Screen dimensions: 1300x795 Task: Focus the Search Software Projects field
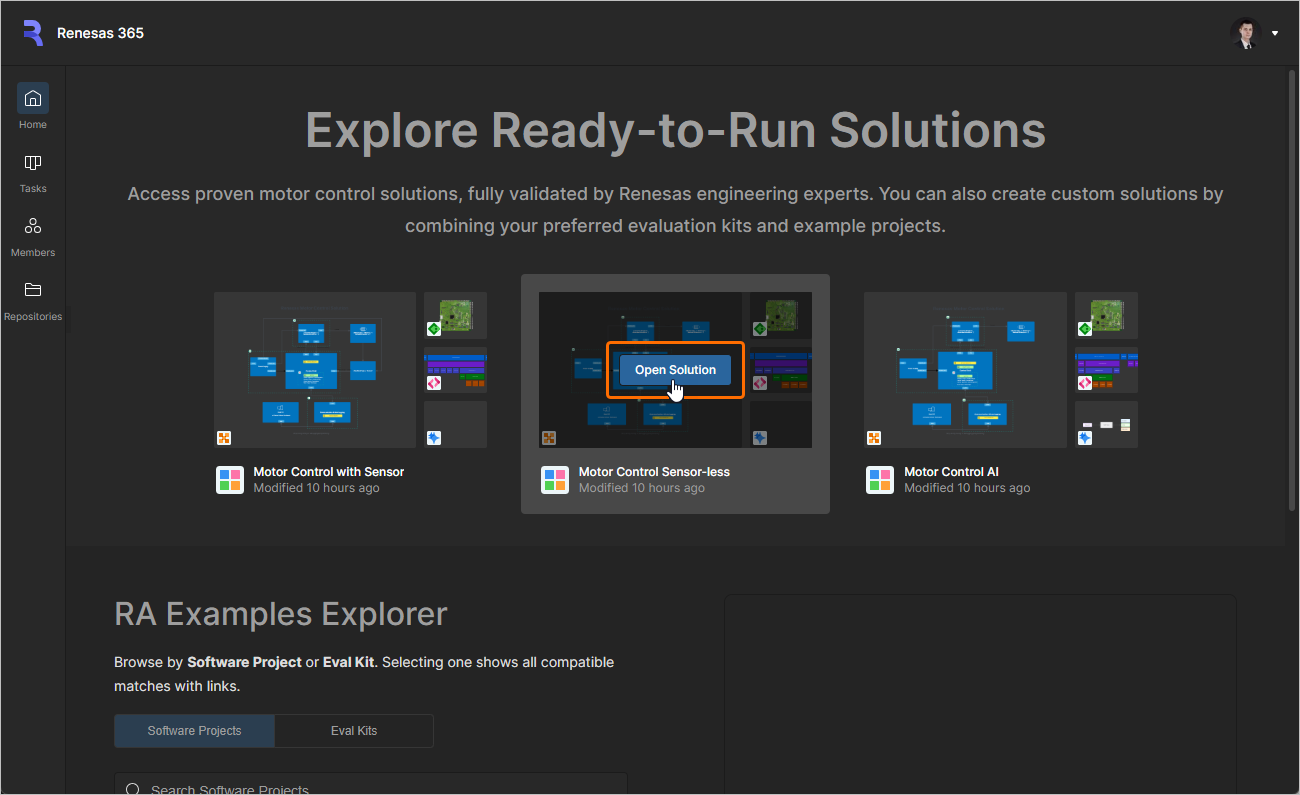click(x=370, y=784)
